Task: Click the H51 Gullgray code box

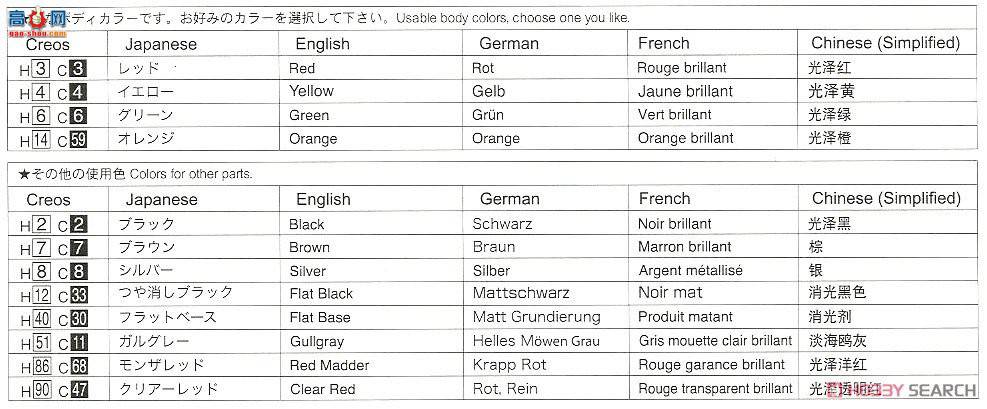Action: coord(41,342)
